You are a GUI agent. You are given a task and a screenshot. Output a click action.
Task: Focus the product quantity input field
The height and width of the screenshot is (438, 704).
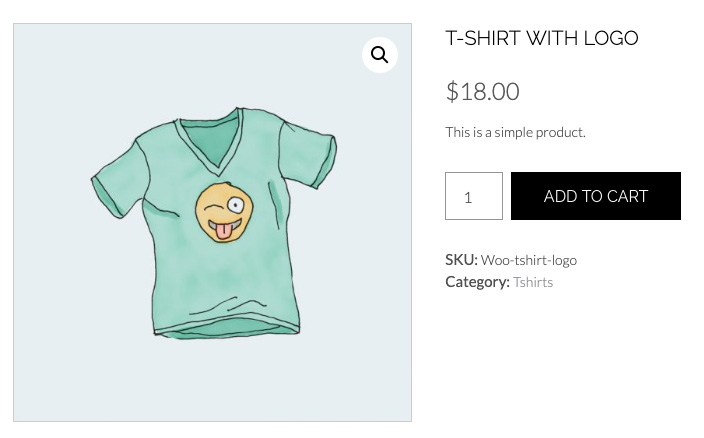(474, 196)
